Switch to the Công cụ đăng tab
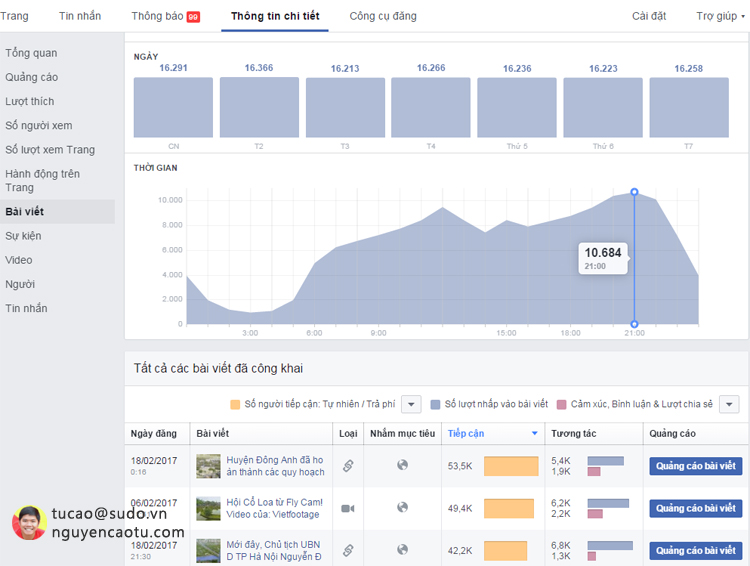 click(x=383, y=16)
